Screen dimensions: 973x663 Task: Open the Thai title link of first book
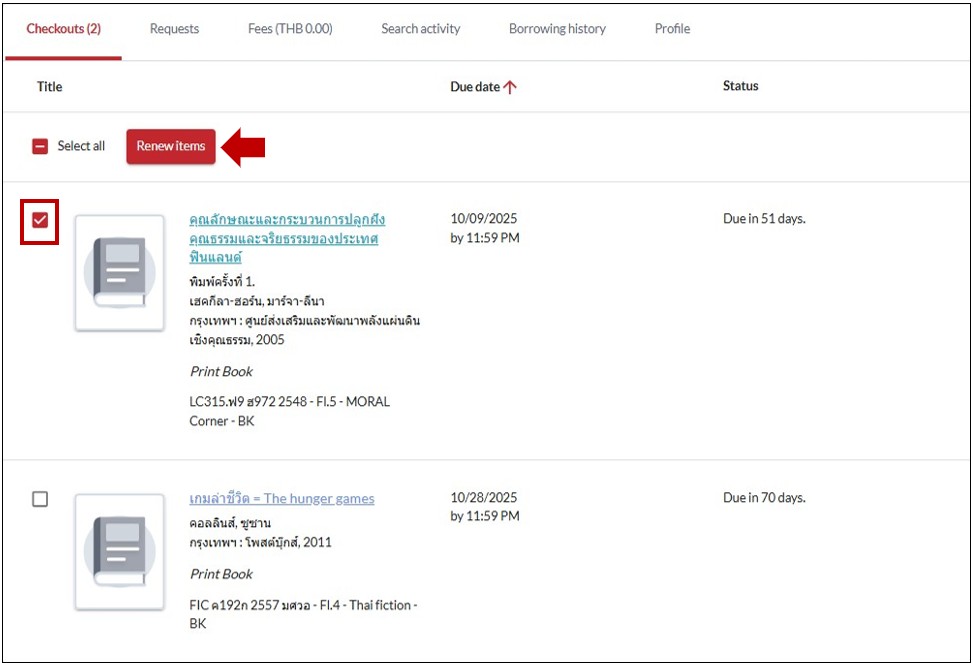286,238
